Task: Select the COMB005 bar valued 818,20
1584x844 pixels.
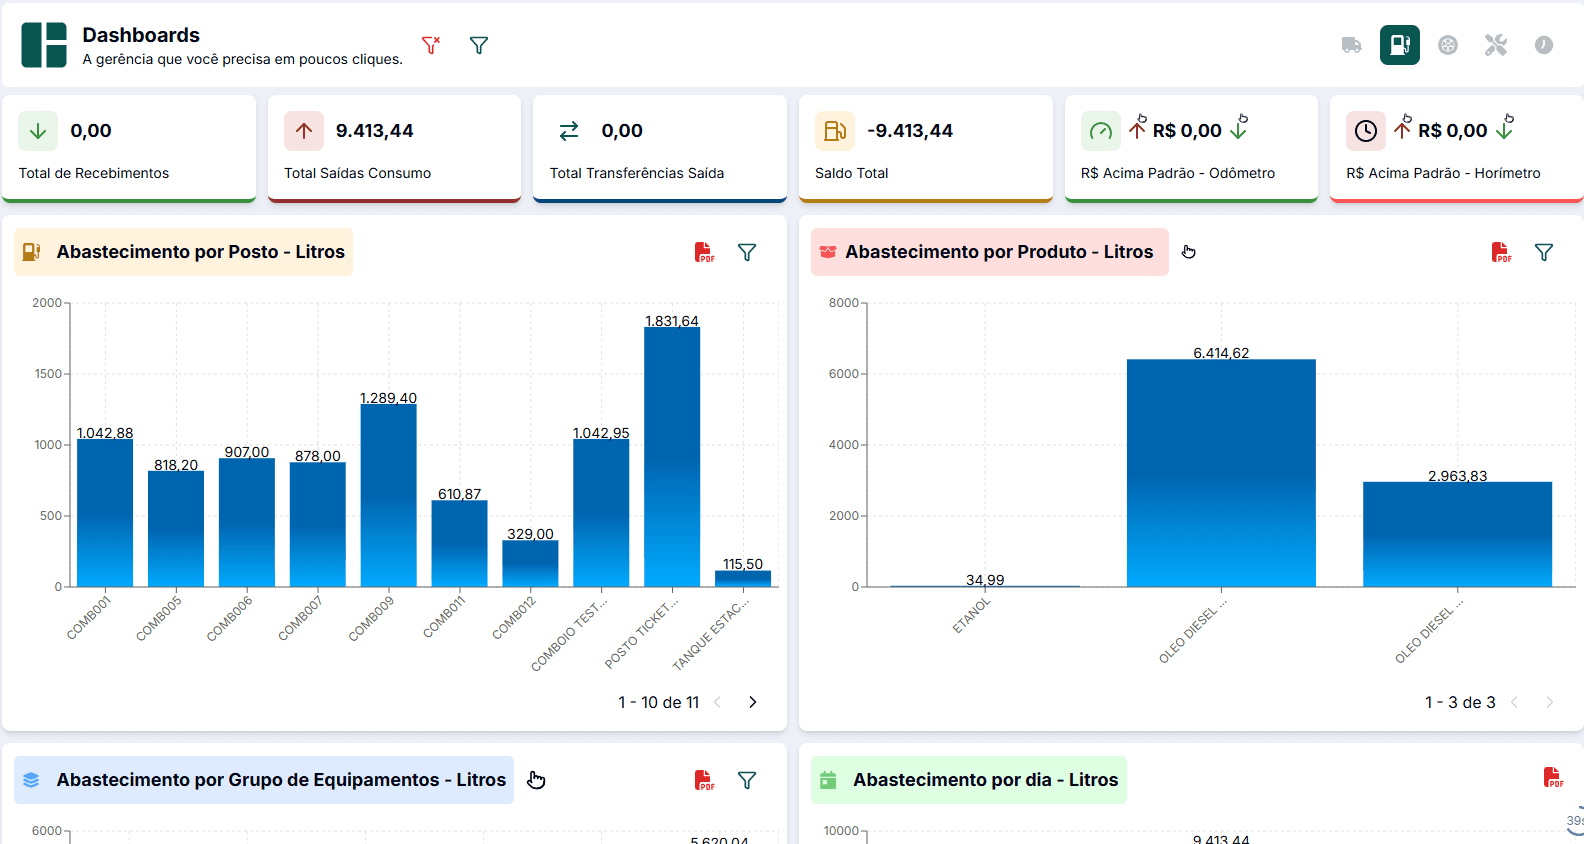Action: (176, 529)
